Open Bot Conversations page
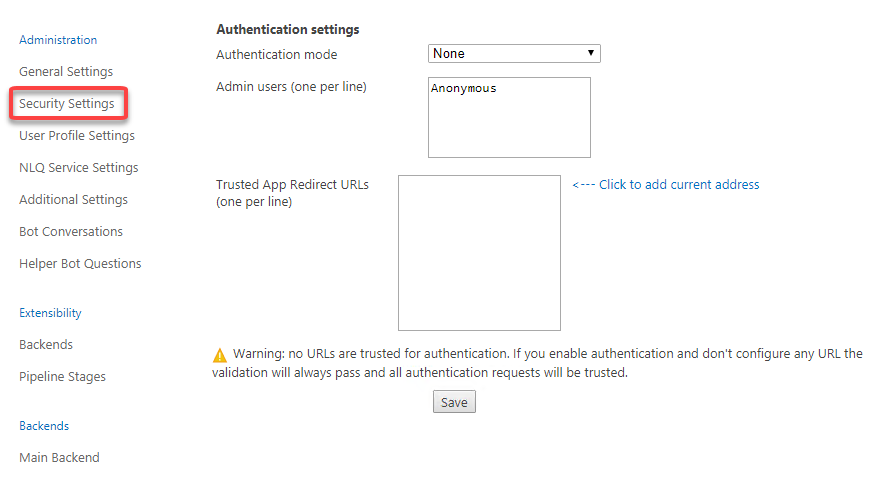Screen dimensions: 876x489 [71, 232]
